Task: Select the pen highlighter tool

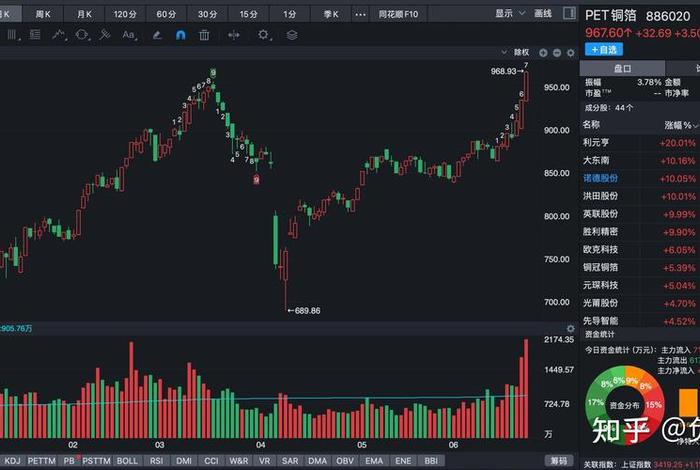Action: click(x=157, y=35)
